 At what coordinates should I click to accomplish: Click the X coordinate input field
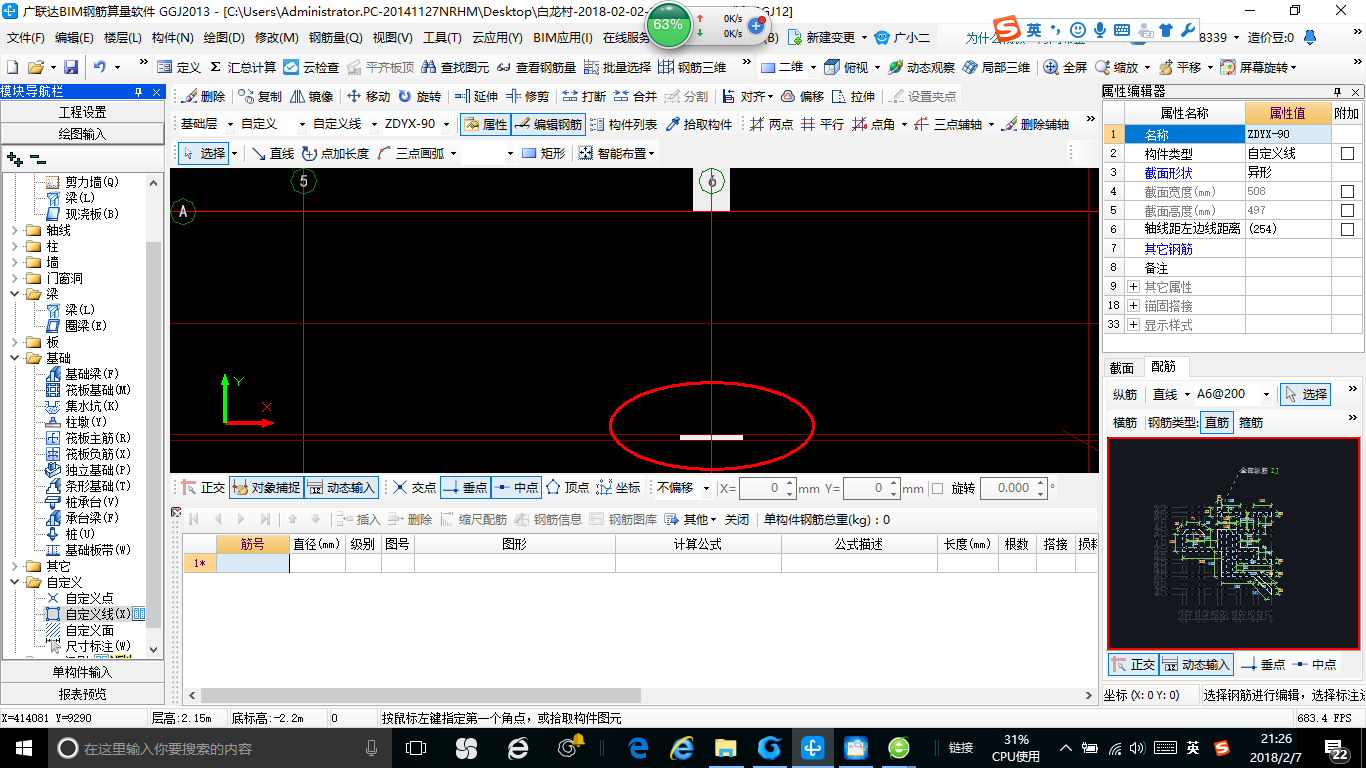tap(768, 489)
